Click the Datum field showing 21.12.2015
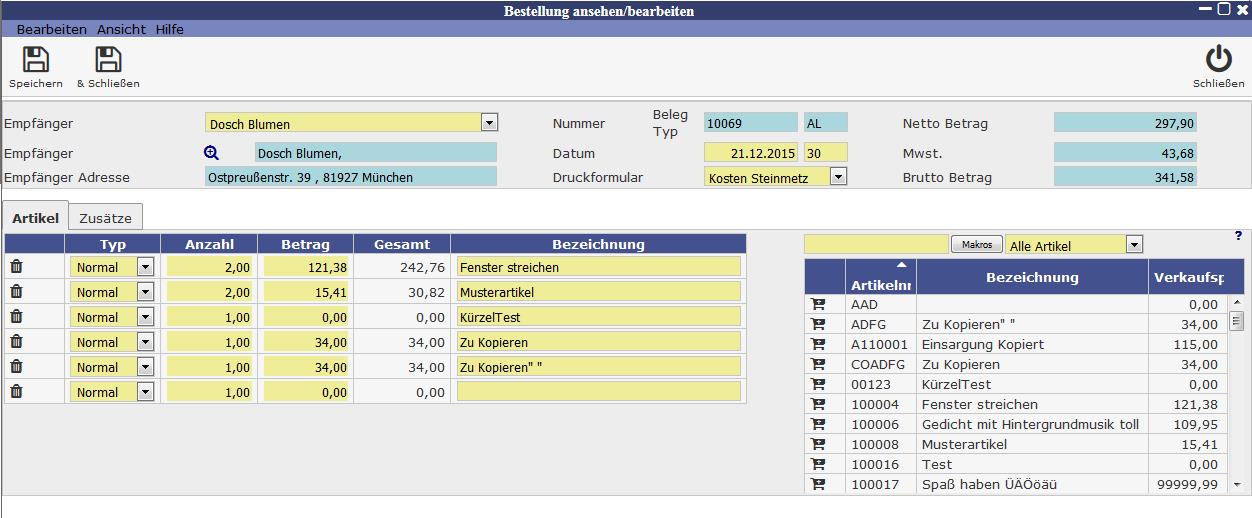 pos(751,153)
